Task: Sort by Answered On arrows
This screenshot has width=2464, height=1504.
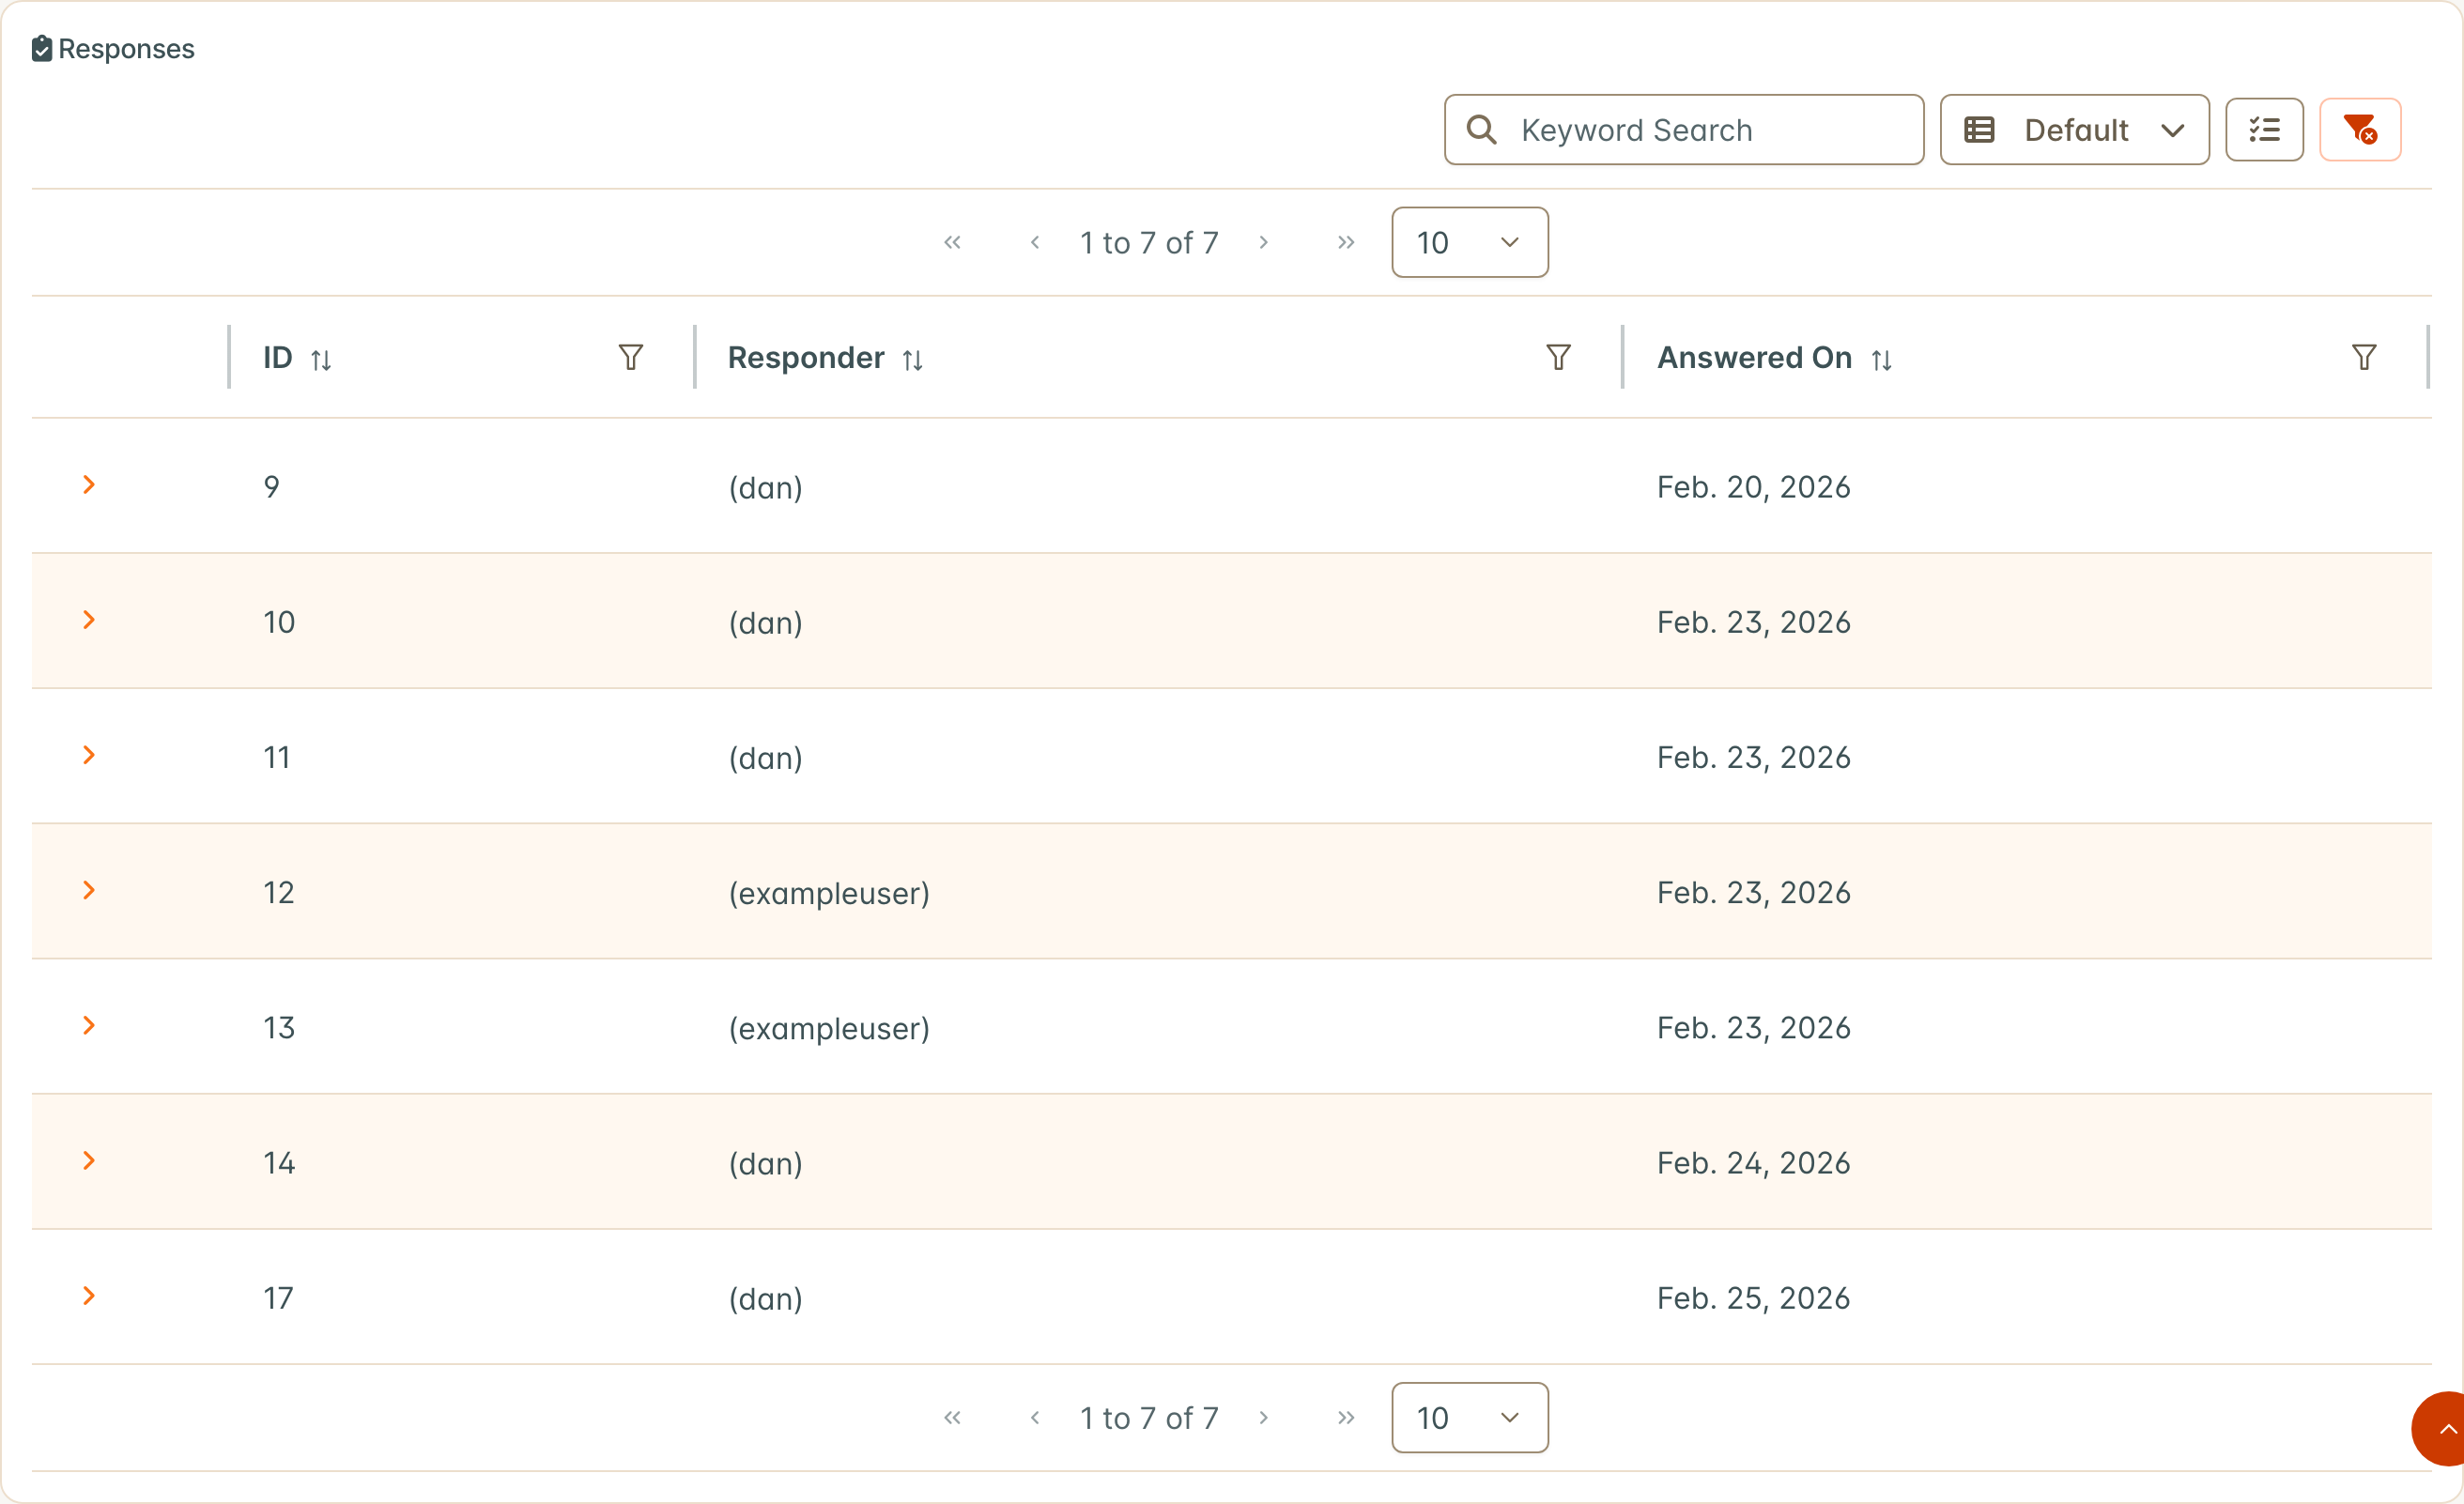Action: [1881, 360]
